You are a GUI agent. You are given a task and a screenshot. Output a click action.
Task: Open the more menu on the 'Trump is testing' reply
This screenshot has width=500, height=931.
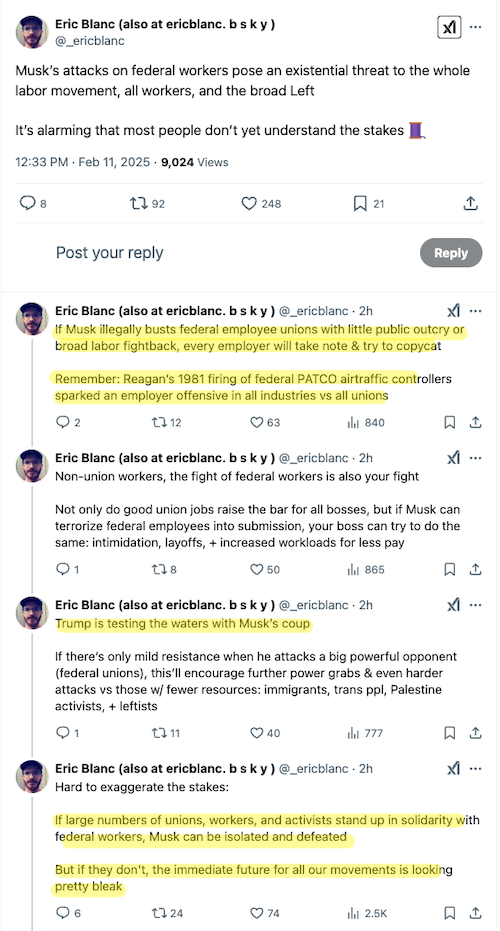(476, 605)
